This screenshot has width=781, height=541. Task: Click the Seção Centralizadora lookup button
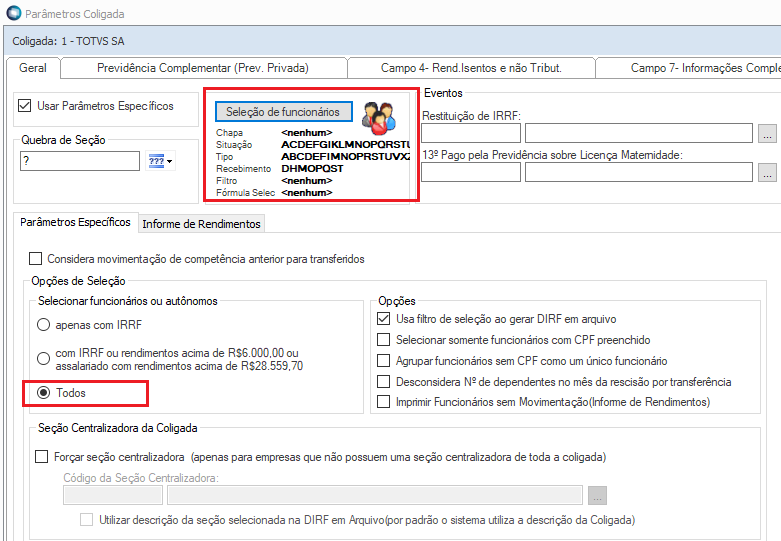[597, 495]
